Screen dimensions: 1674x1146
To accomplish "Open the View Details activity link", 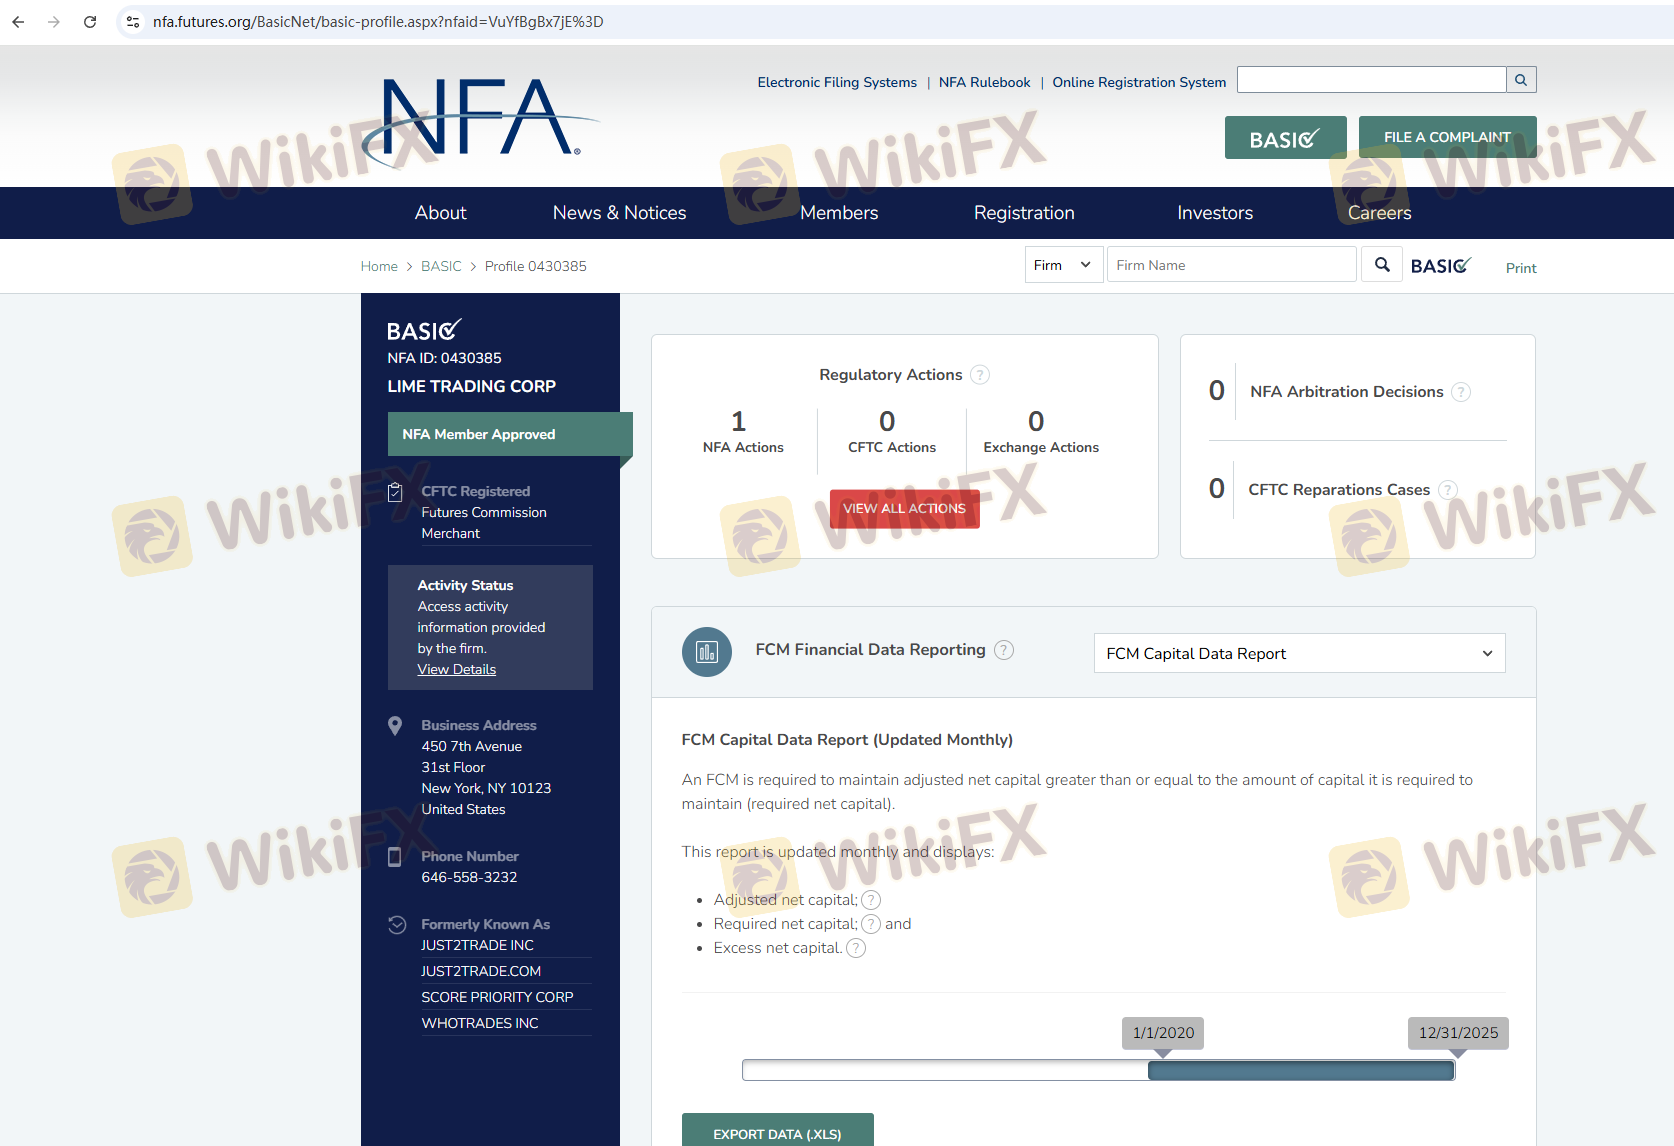I will coord(456,670).
